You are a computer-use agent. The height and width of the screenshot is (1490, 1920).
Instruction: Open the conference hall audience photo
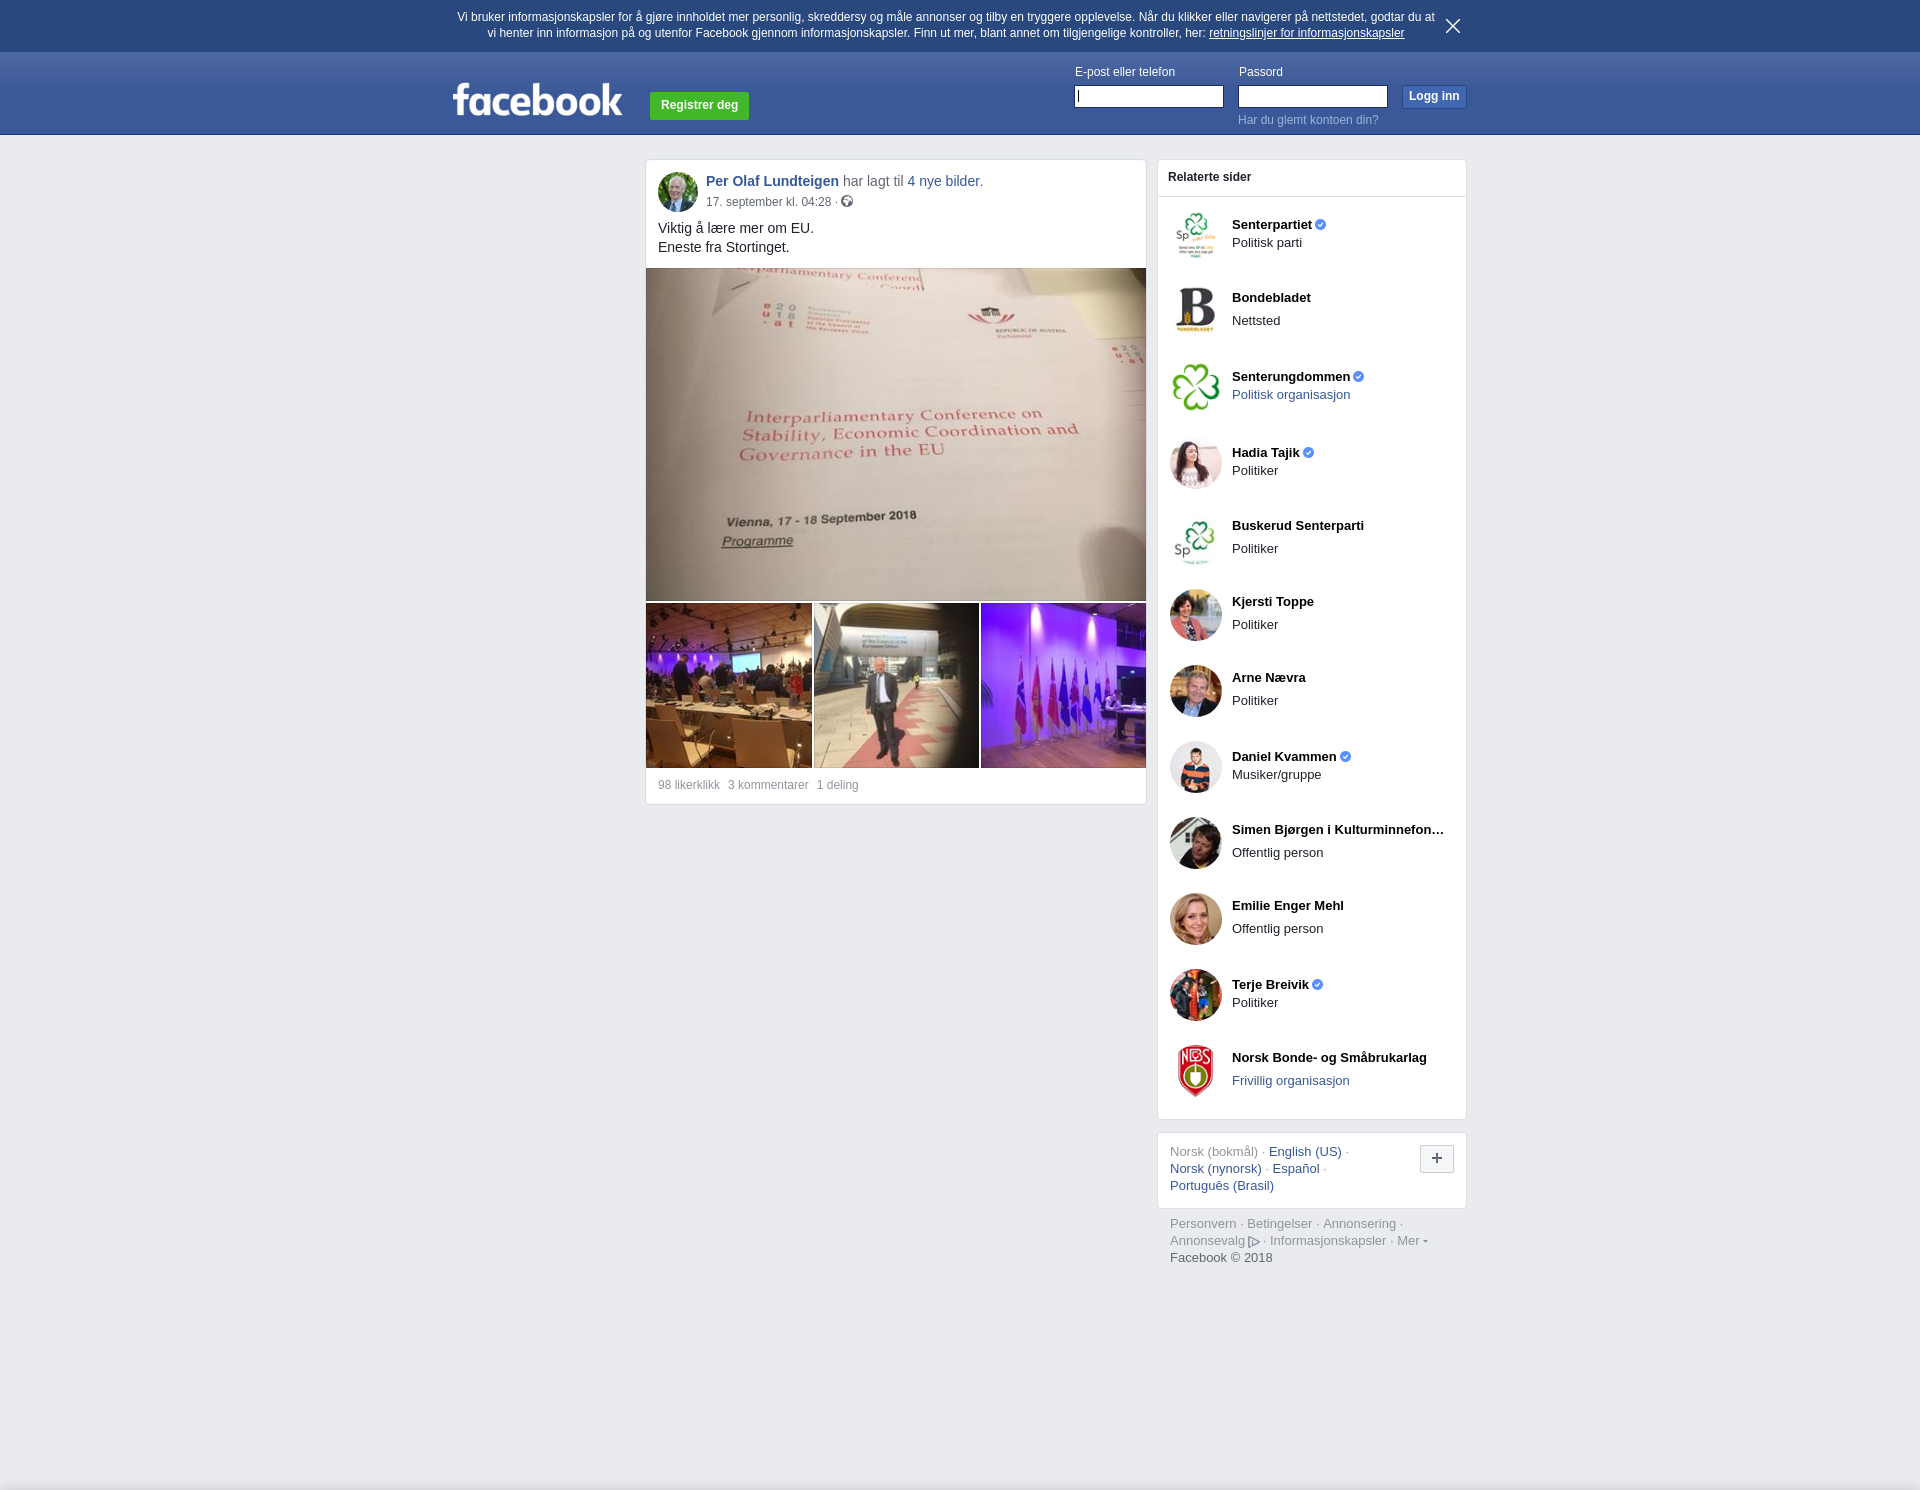729,685
